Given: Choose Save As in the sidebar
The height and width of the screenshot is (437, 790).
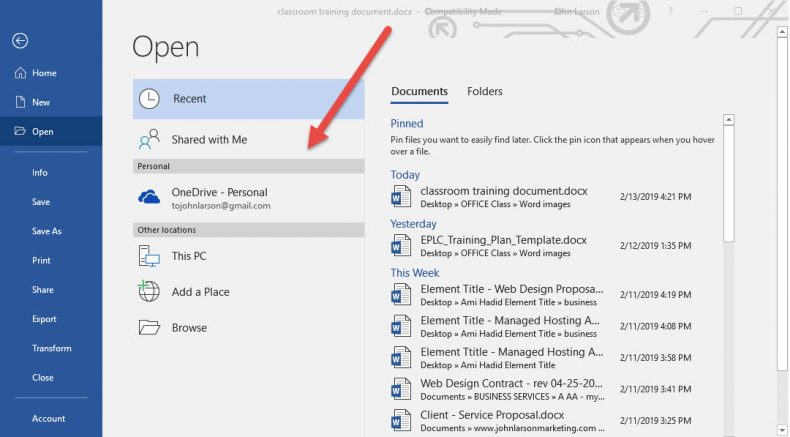Looking at the screenshot, I should [46, 231].
